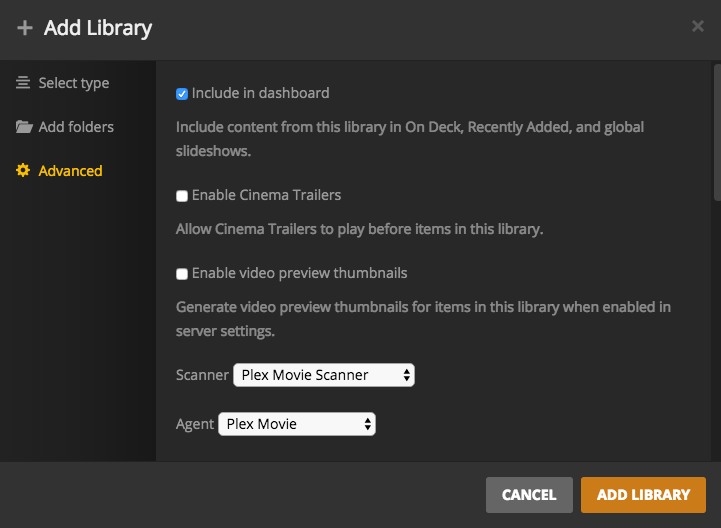Expand the Agent dropdown showing Plex Movie
Viewport: 721px width, 528px height.
pyautogui.click(x=296, y=424)
